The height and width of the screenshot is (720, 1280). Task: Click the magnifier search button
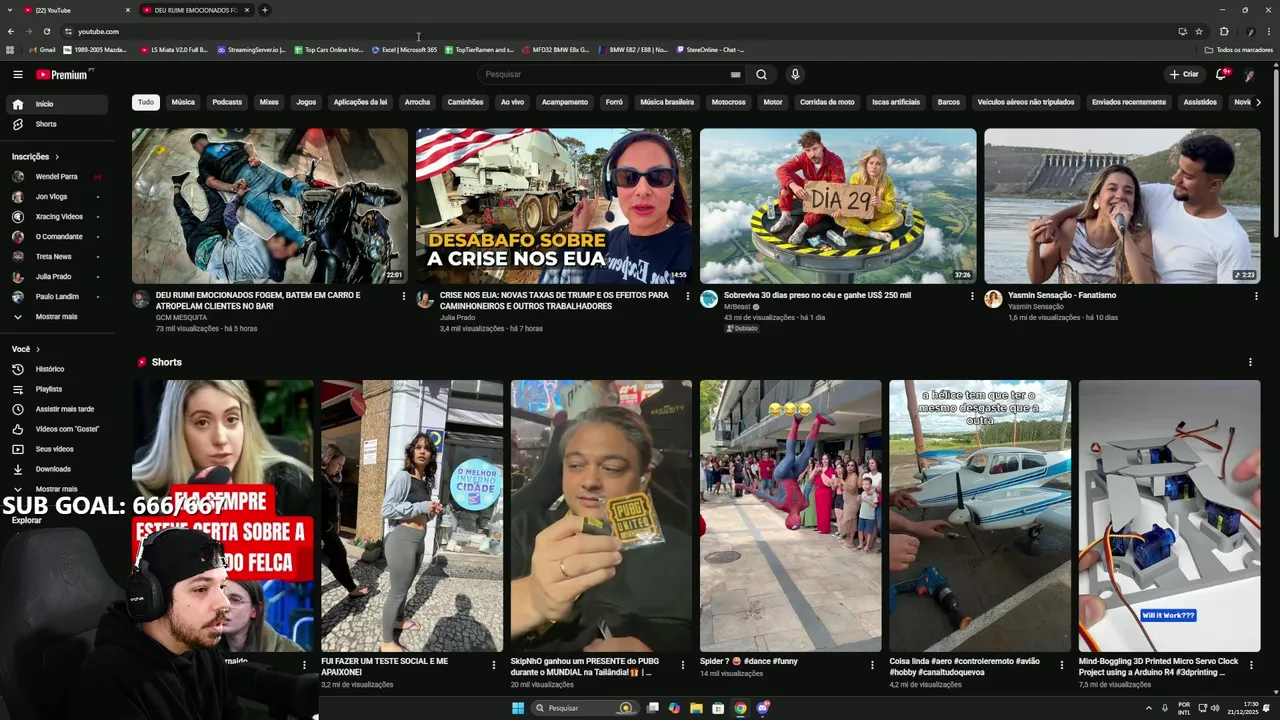tap(761, 74)
